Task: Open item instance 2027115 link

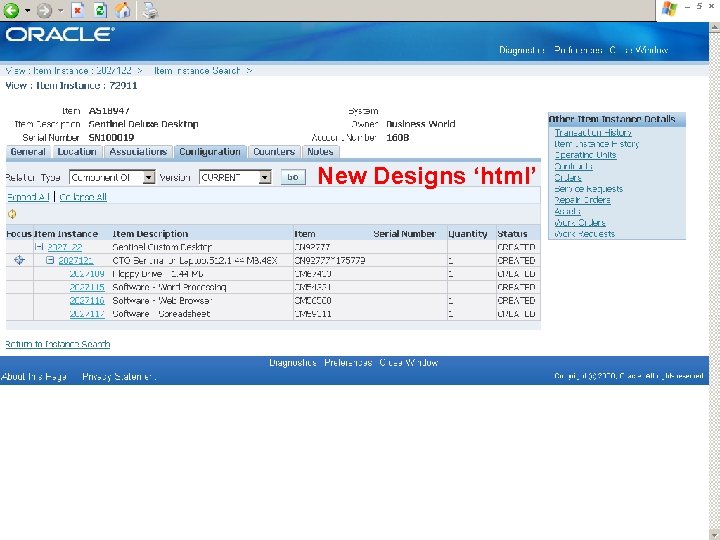Action: click(87, 287)
